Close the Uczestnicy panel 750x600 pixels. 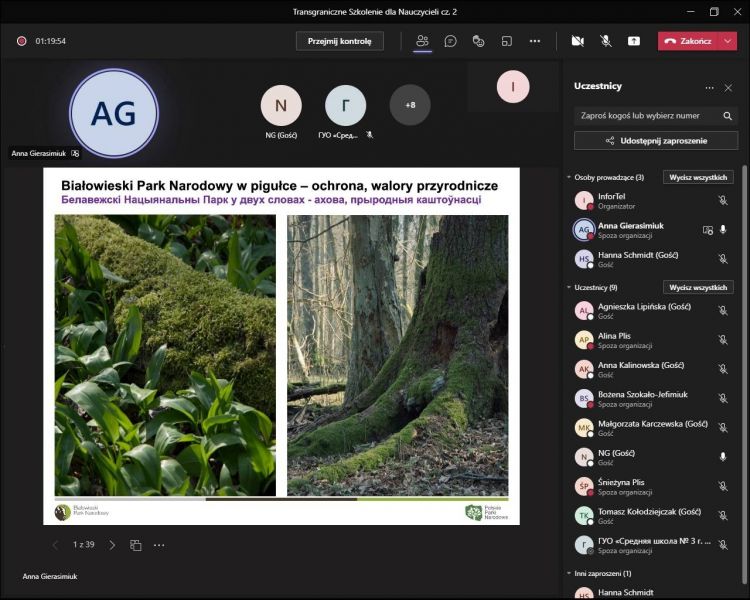click(728, 88)
